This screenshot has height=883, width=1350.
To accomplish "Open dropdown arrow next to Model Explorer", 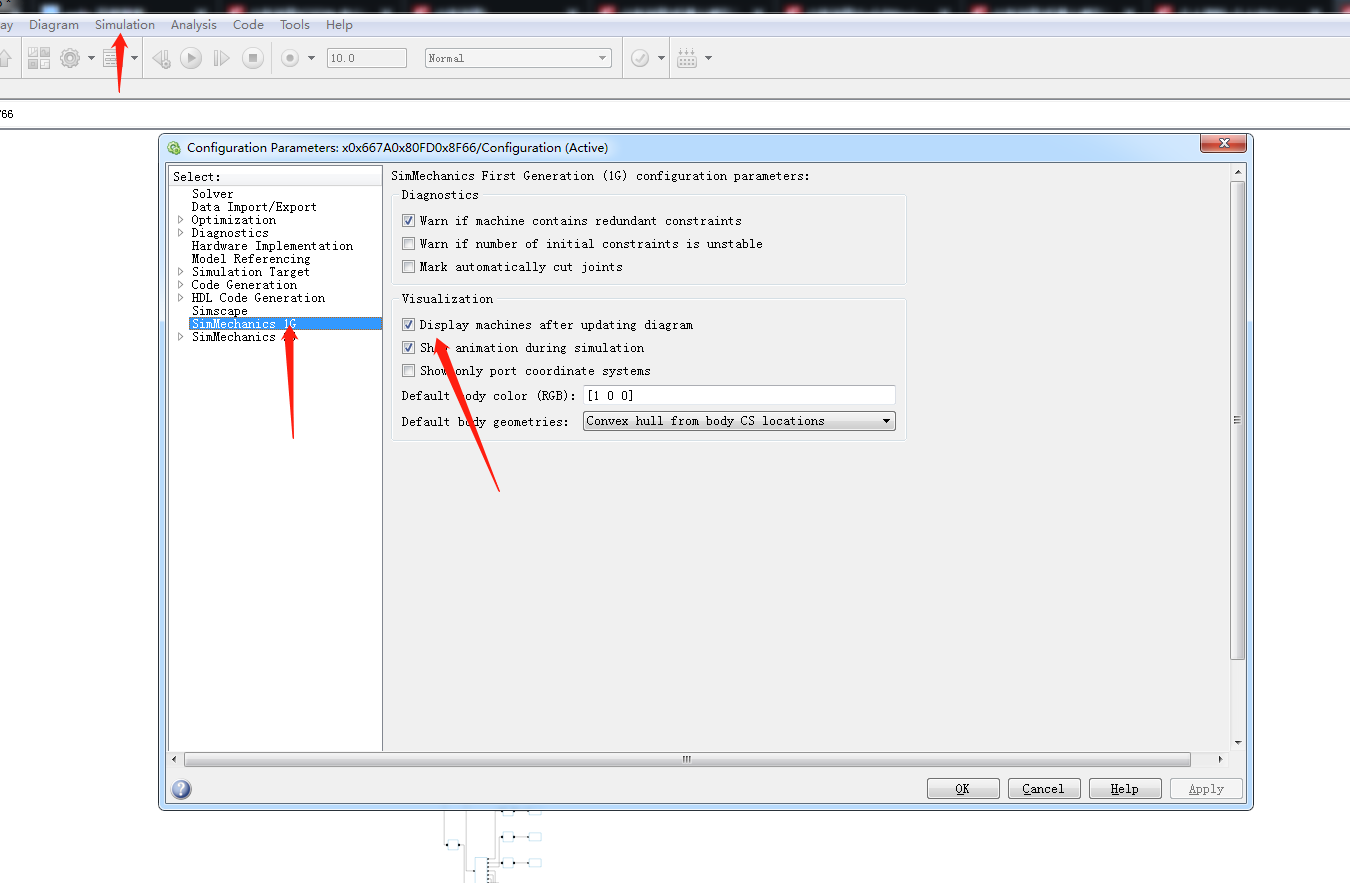I will click(x=134, y=58).
